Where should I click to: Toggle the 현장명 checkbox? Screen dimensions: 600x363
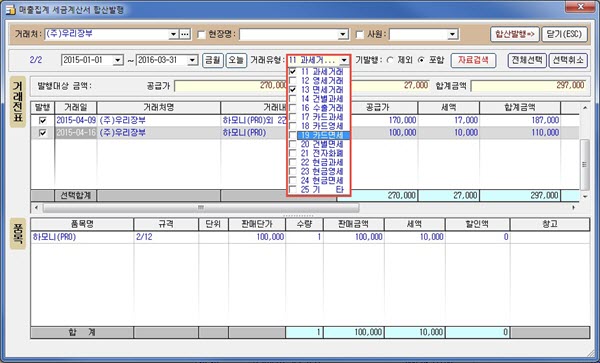(201, 35)
